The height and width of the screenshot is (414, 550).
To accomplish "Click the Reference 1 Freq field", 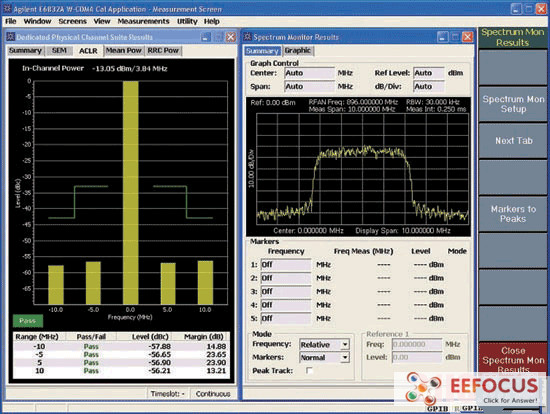I will (417, 345).
